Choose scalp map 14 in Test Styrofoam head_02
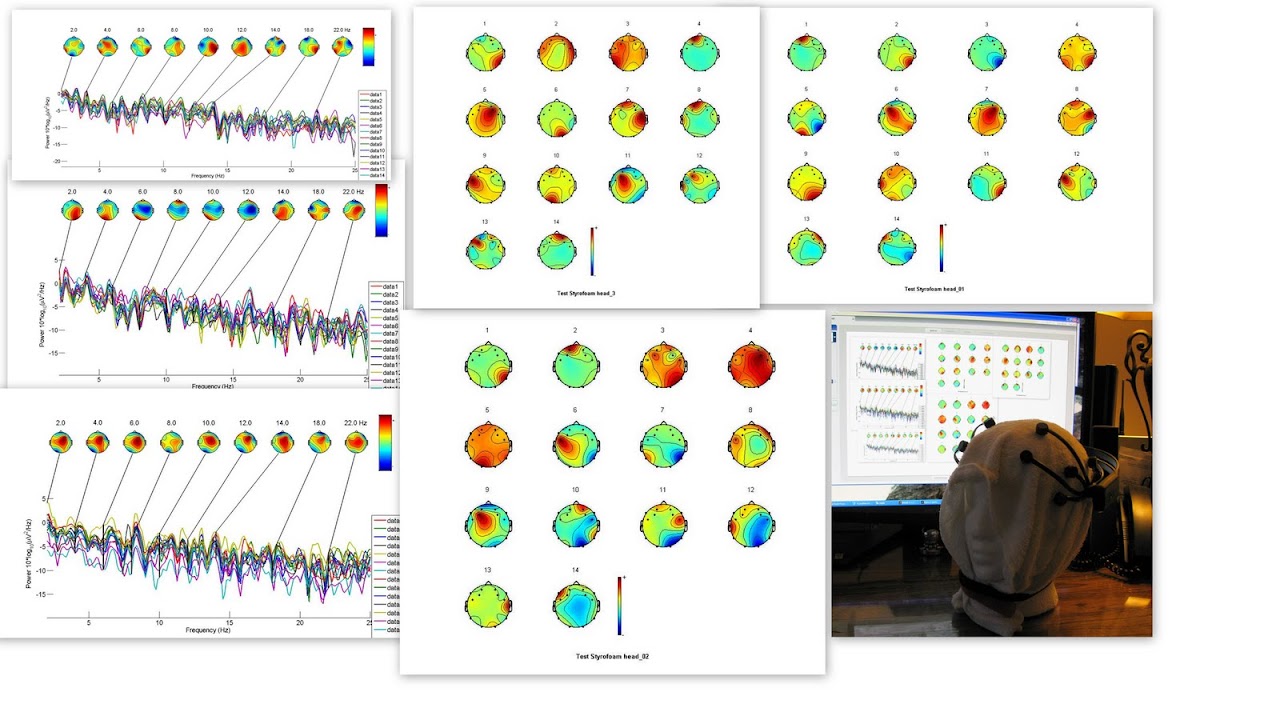 (576, 605)
